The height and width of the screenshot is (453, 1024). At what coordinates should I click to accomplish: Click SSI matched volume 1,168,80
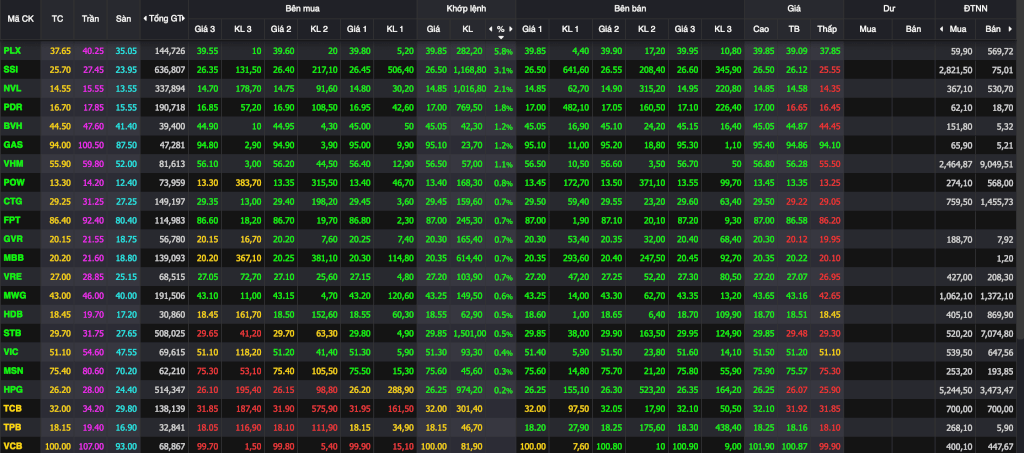(470, 69)
